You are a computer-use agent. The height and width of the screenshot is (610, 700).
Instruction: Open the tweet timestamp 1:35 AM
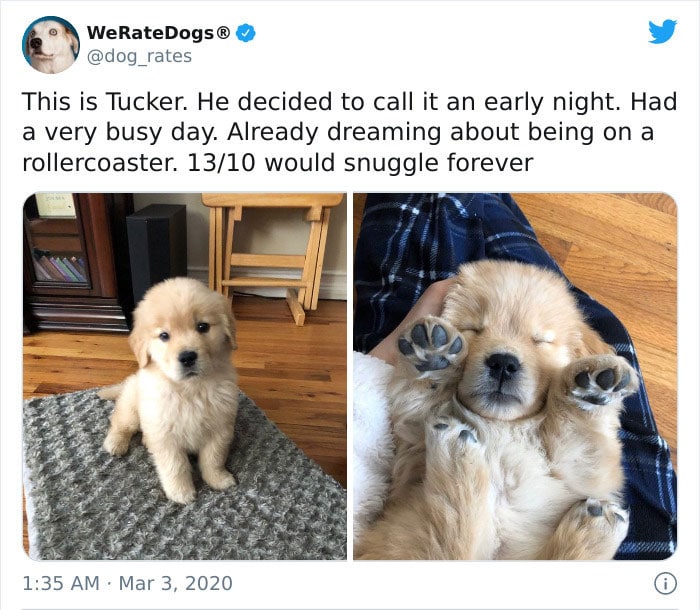pyautogui.click(x=60, y=583)
